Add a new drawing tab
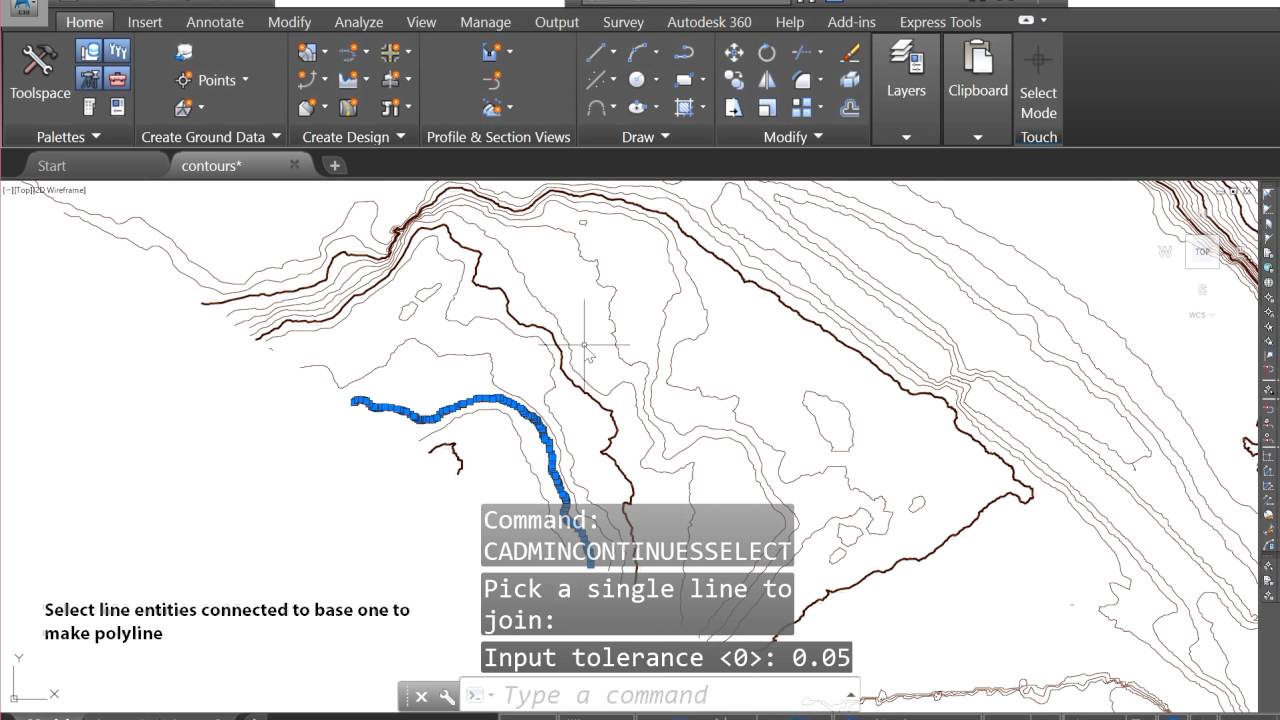The image size is (1280, 720). 334,166
